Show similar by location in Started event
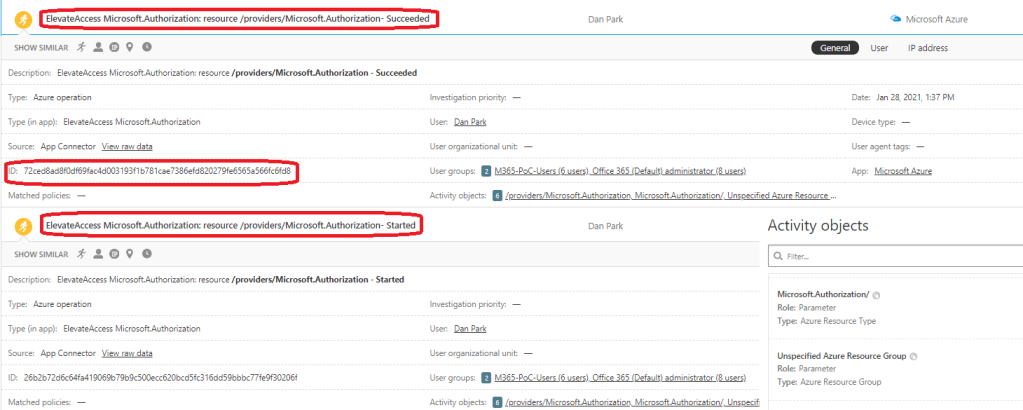The image size is (1023, 410). pos(130,254)
